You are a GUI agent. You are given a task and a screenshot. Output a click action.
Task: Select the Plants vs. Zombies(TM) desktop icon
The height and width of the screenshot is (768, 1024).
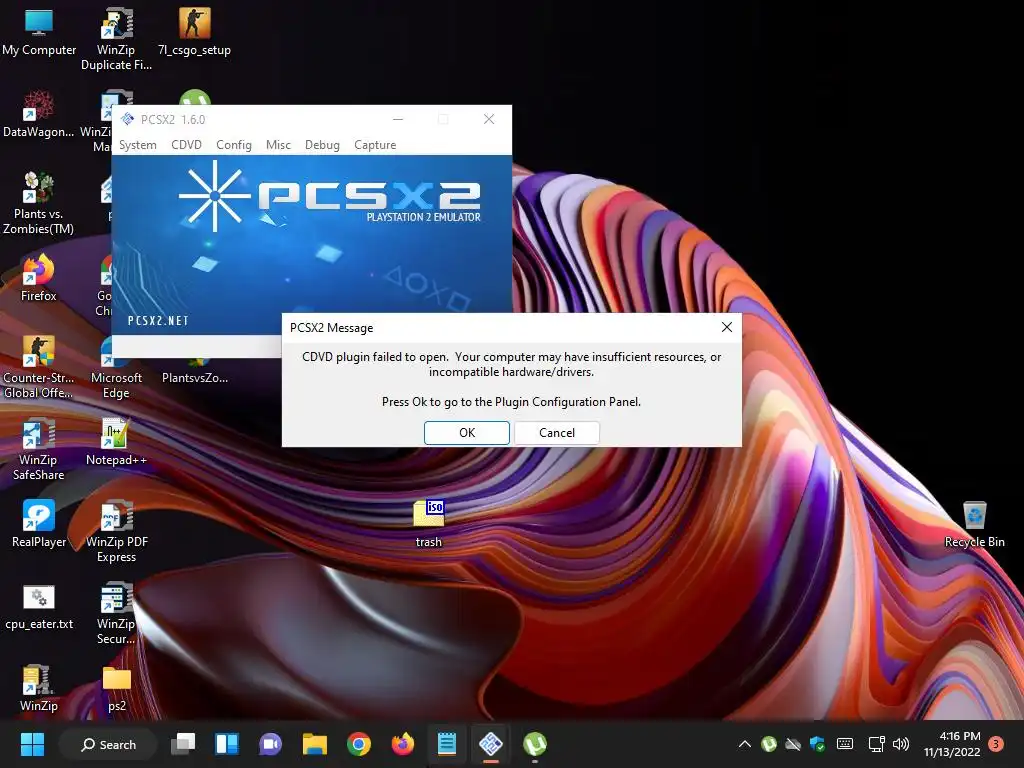[x=39, y=203]
